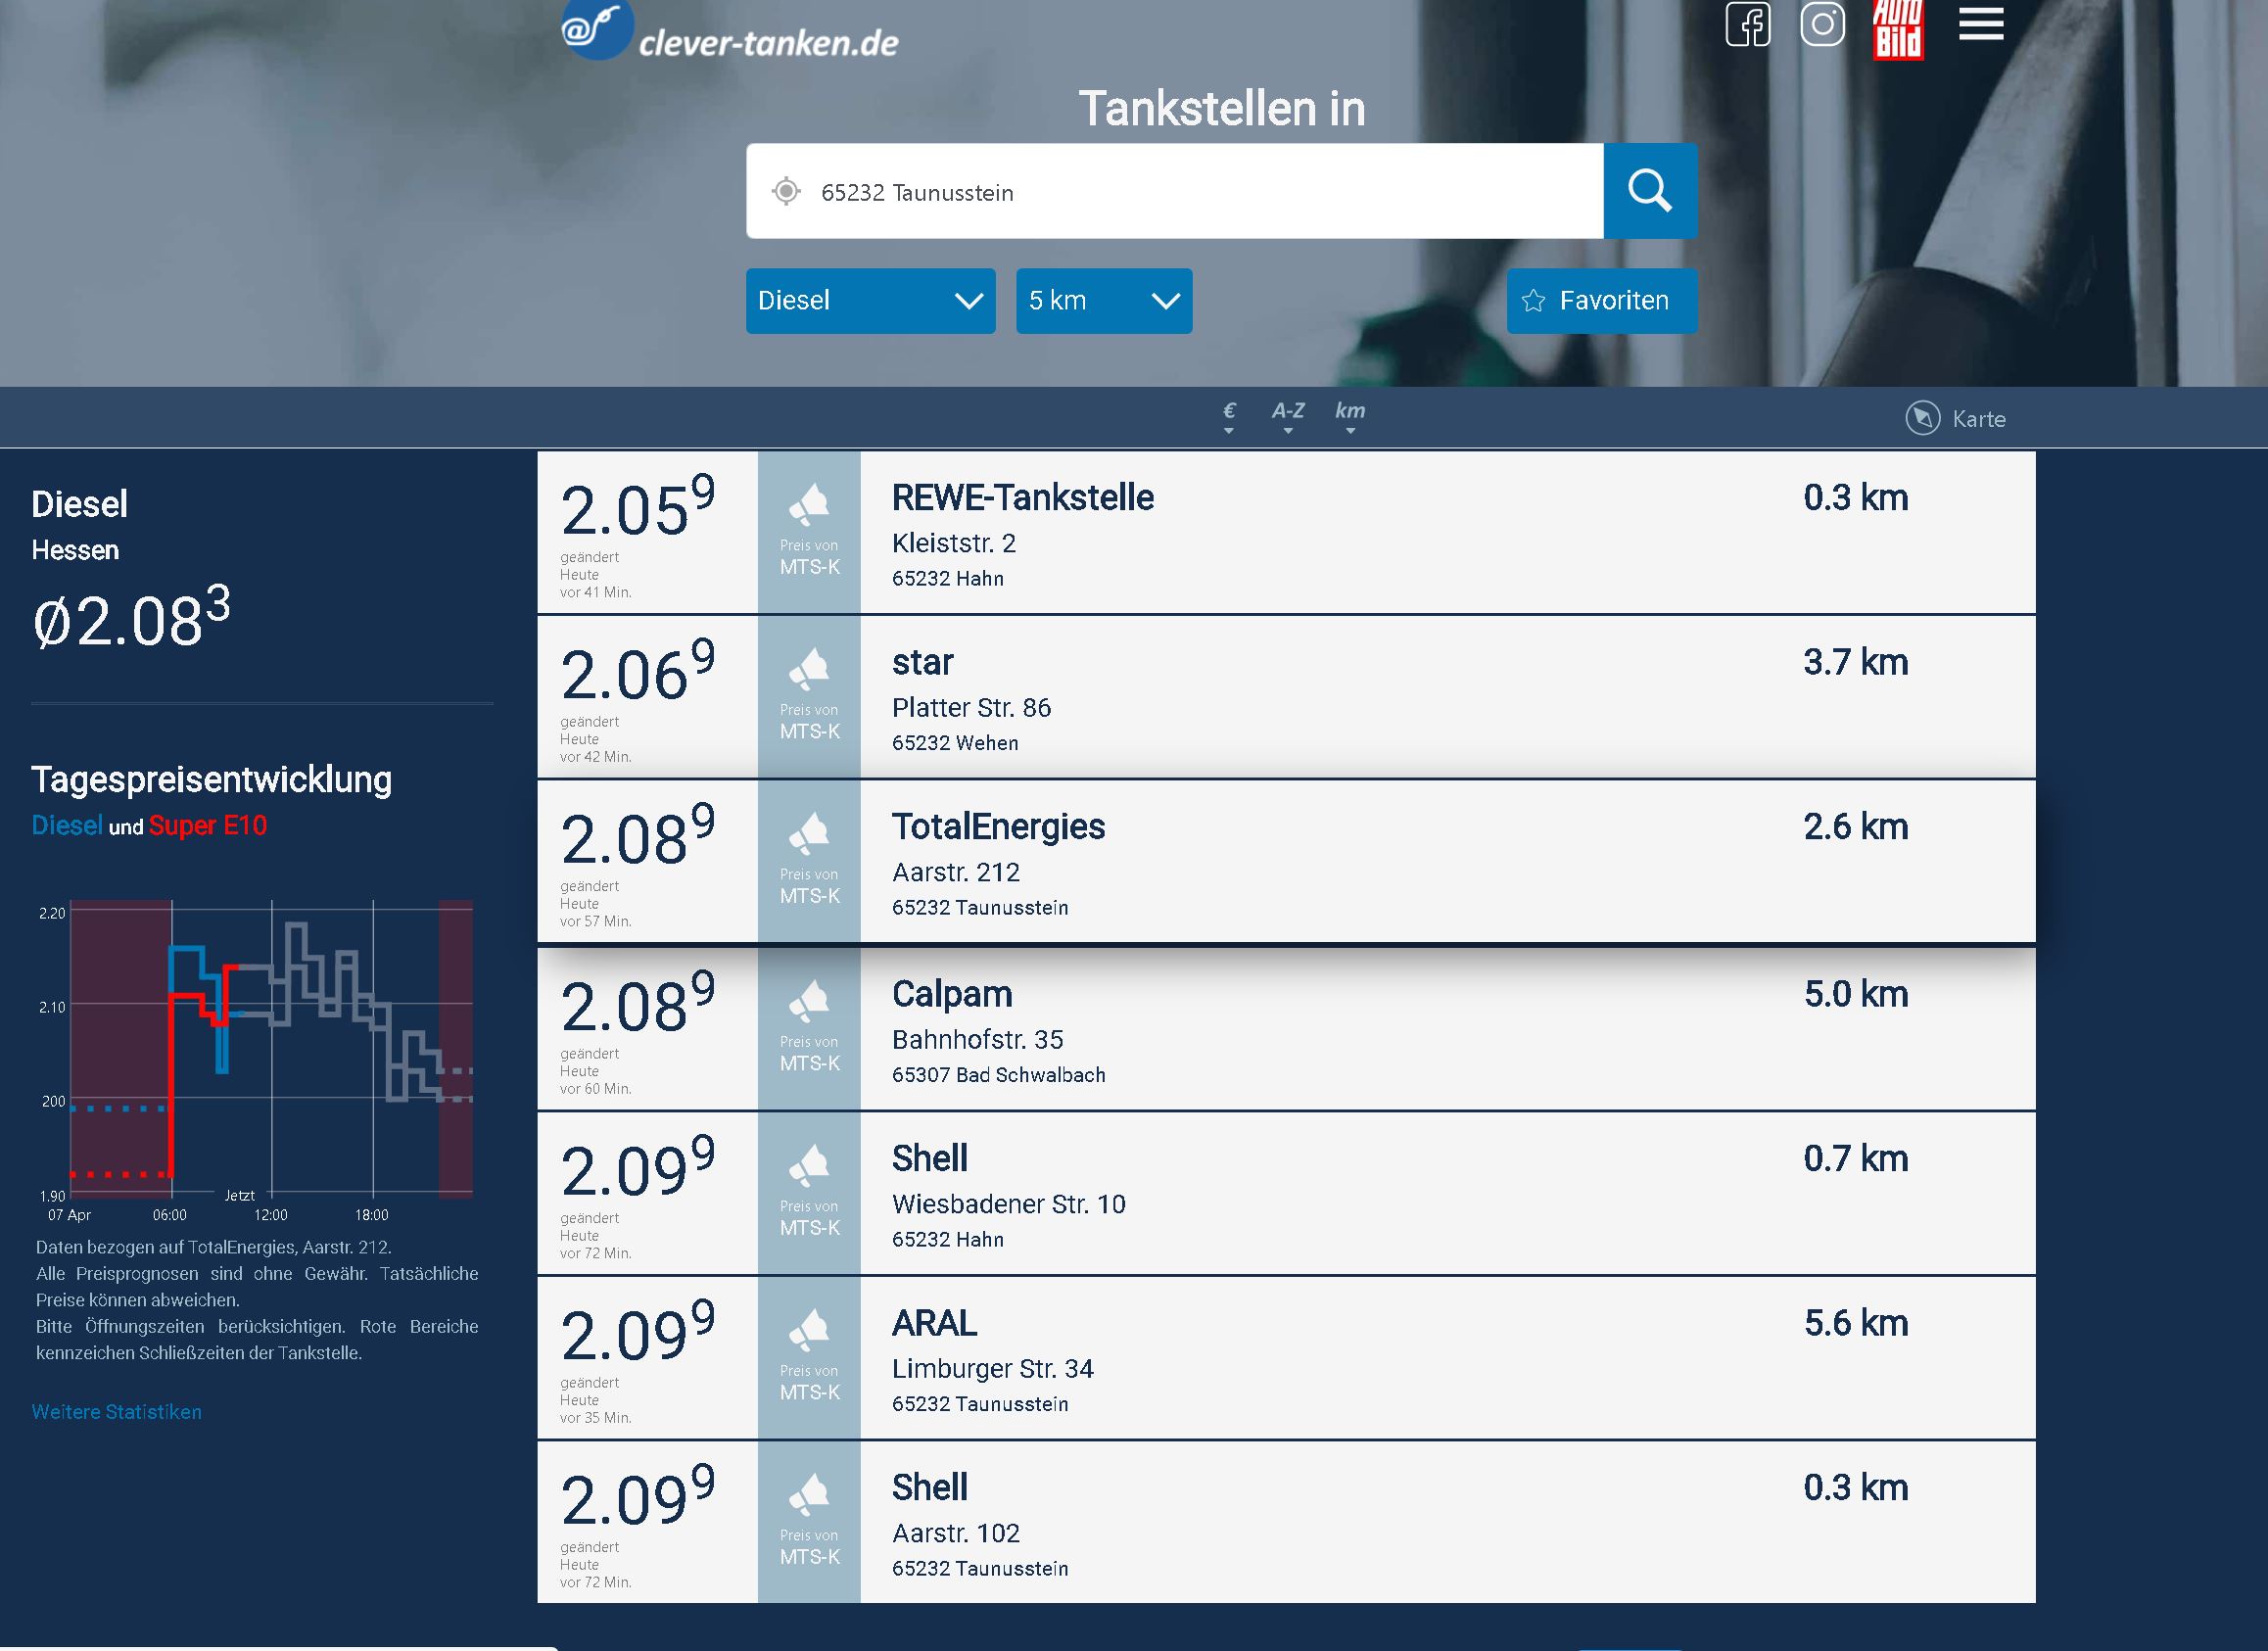2268x1651 pixels.
Task: Open the TotalEnergies Aarstr. 212 station
Action: pos(998,826)
